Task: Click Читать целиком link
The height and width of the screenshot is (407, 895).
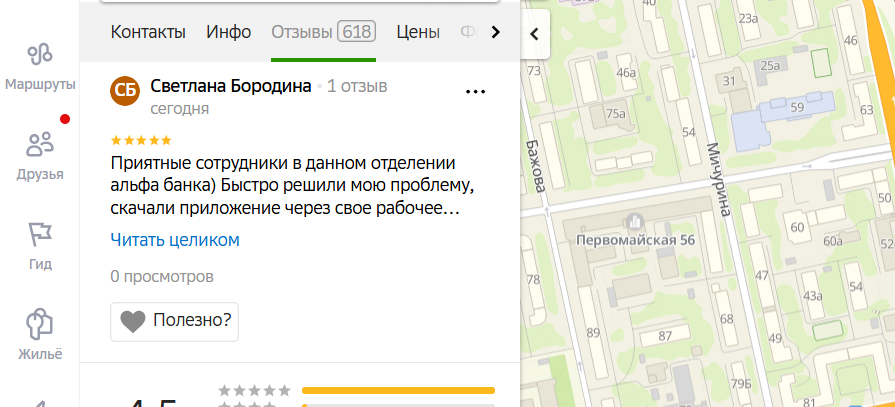Action: [x=175, y=240]
